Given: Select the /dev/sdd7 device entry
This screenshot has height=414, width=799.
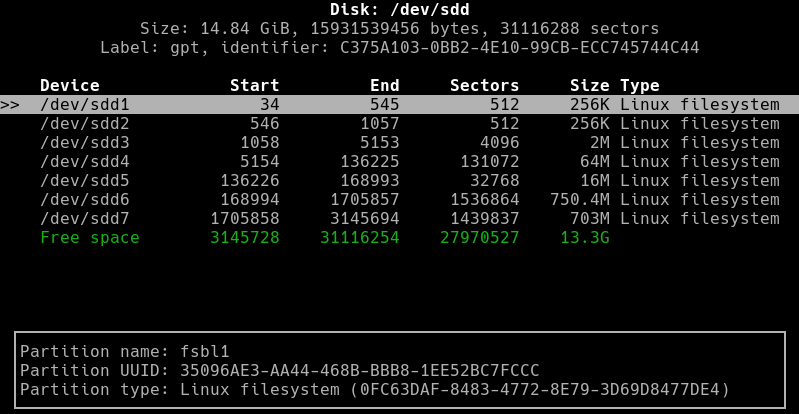Looking at the screenshot, I should (x=85, y=219).
